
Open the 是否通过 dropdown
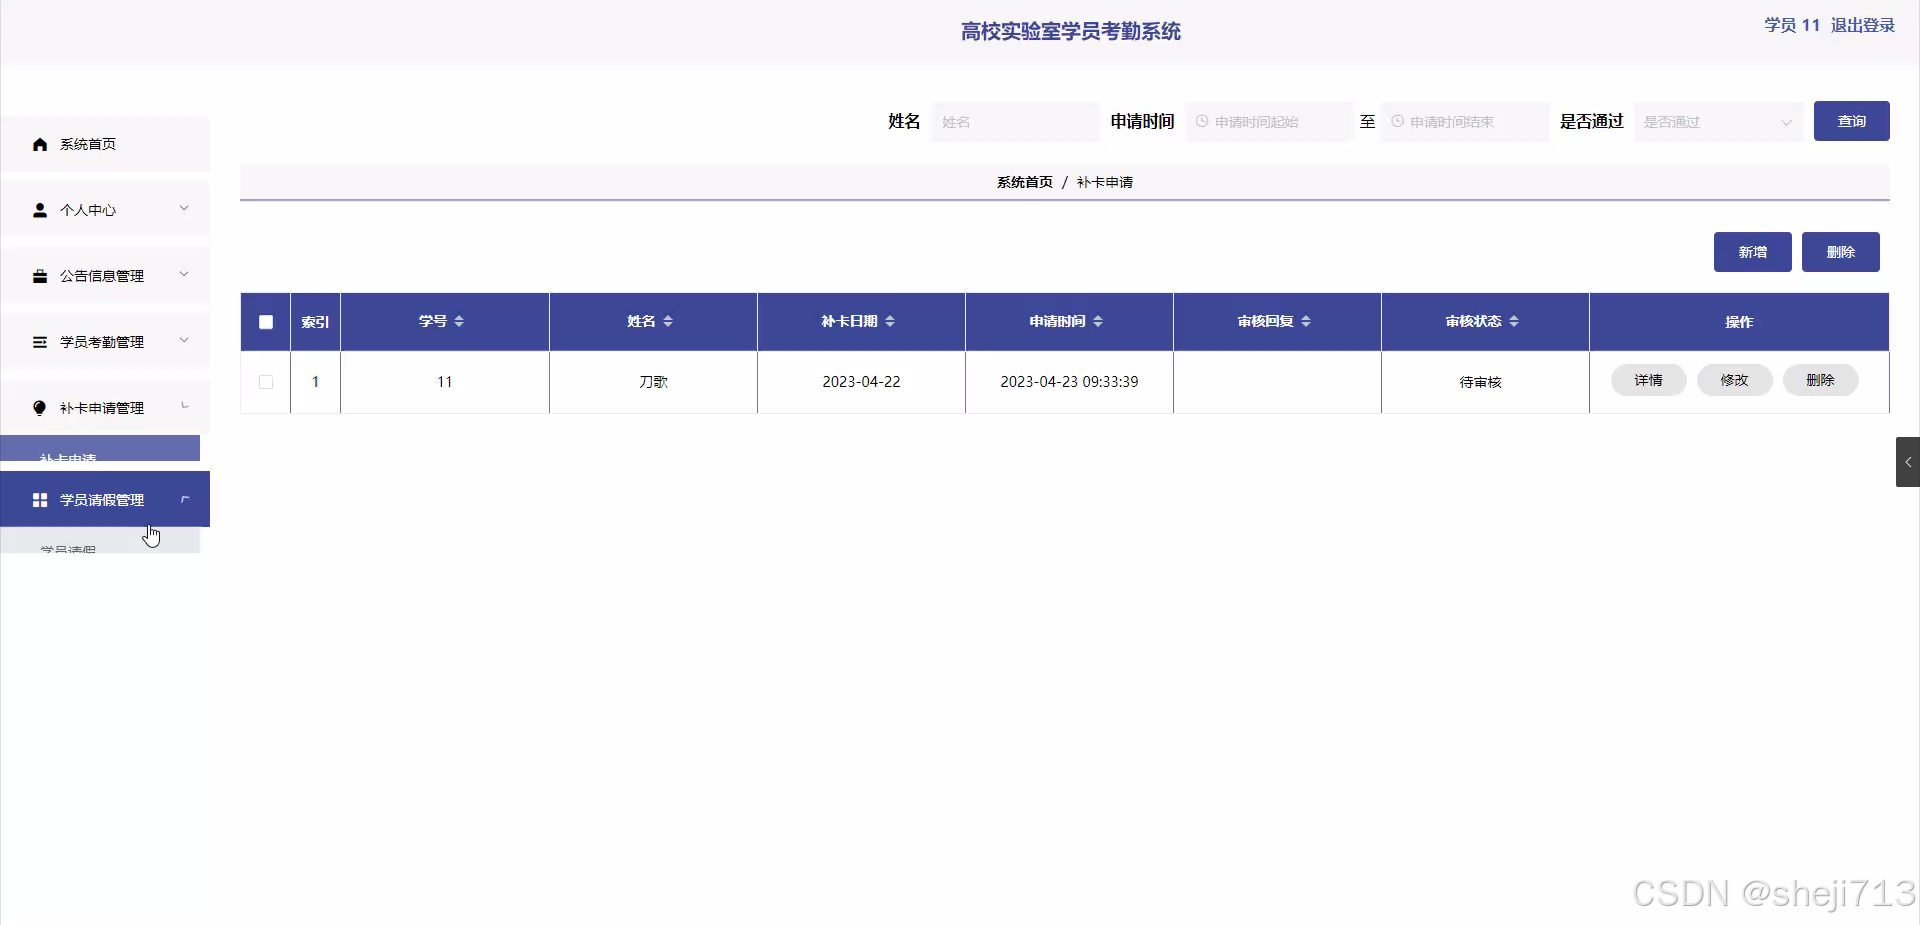(1717, 122)
